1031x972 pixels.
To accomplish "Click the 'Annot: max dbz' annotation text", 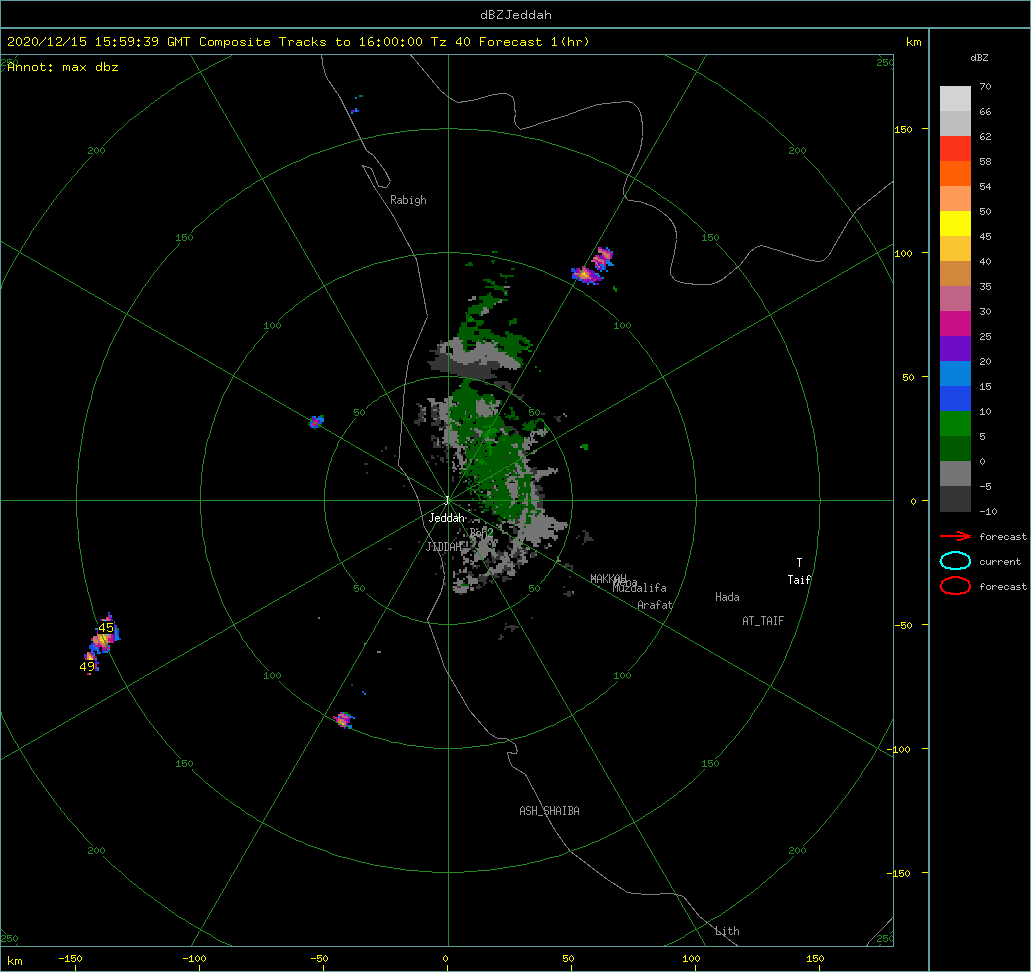I will (x=62, y=67).
